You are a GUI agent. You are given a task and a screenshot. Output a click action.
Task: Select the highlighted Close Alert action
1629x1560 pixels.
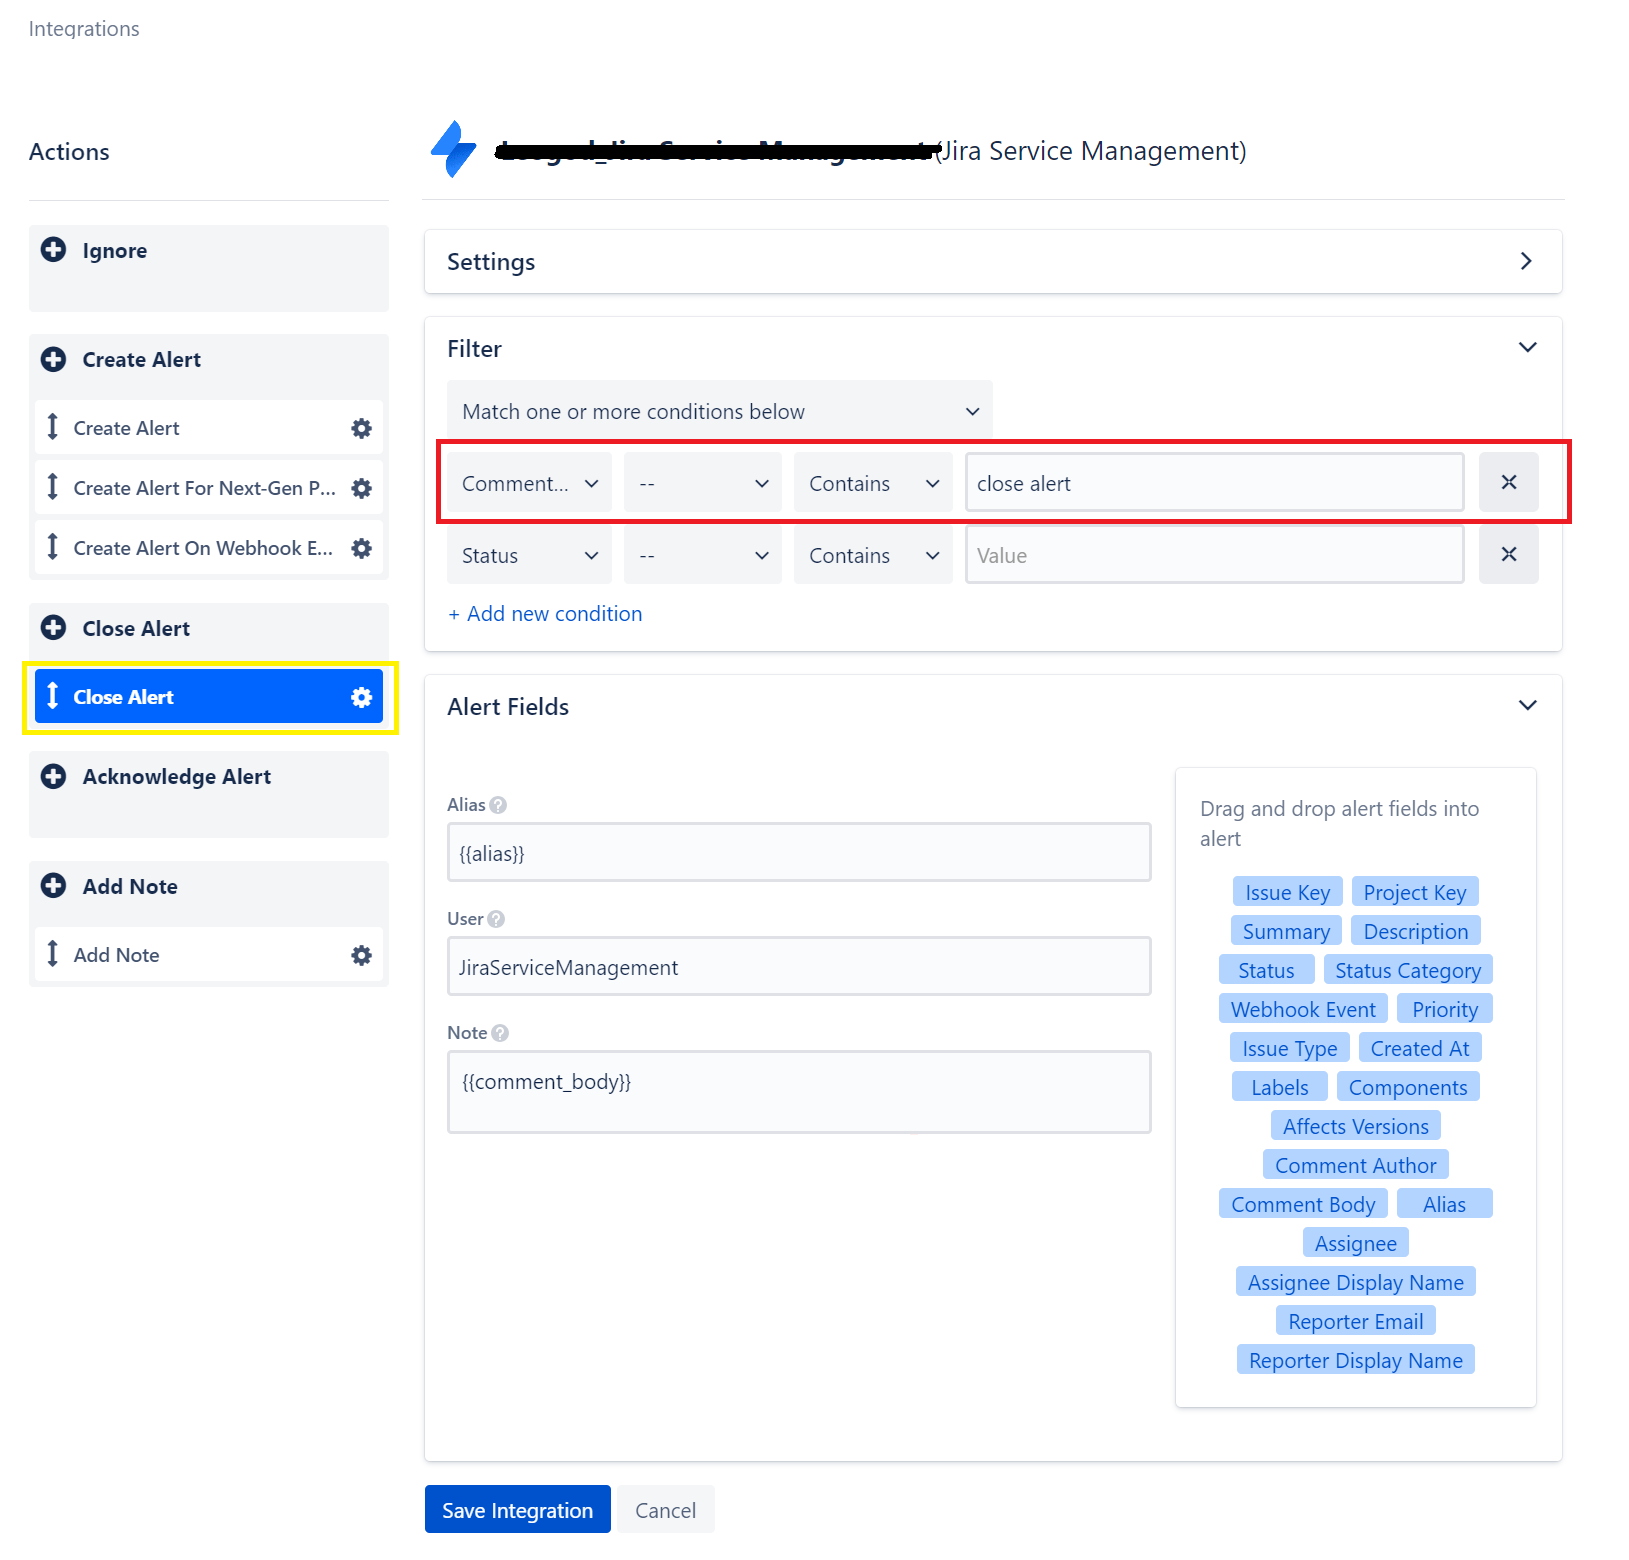[209, 697]
